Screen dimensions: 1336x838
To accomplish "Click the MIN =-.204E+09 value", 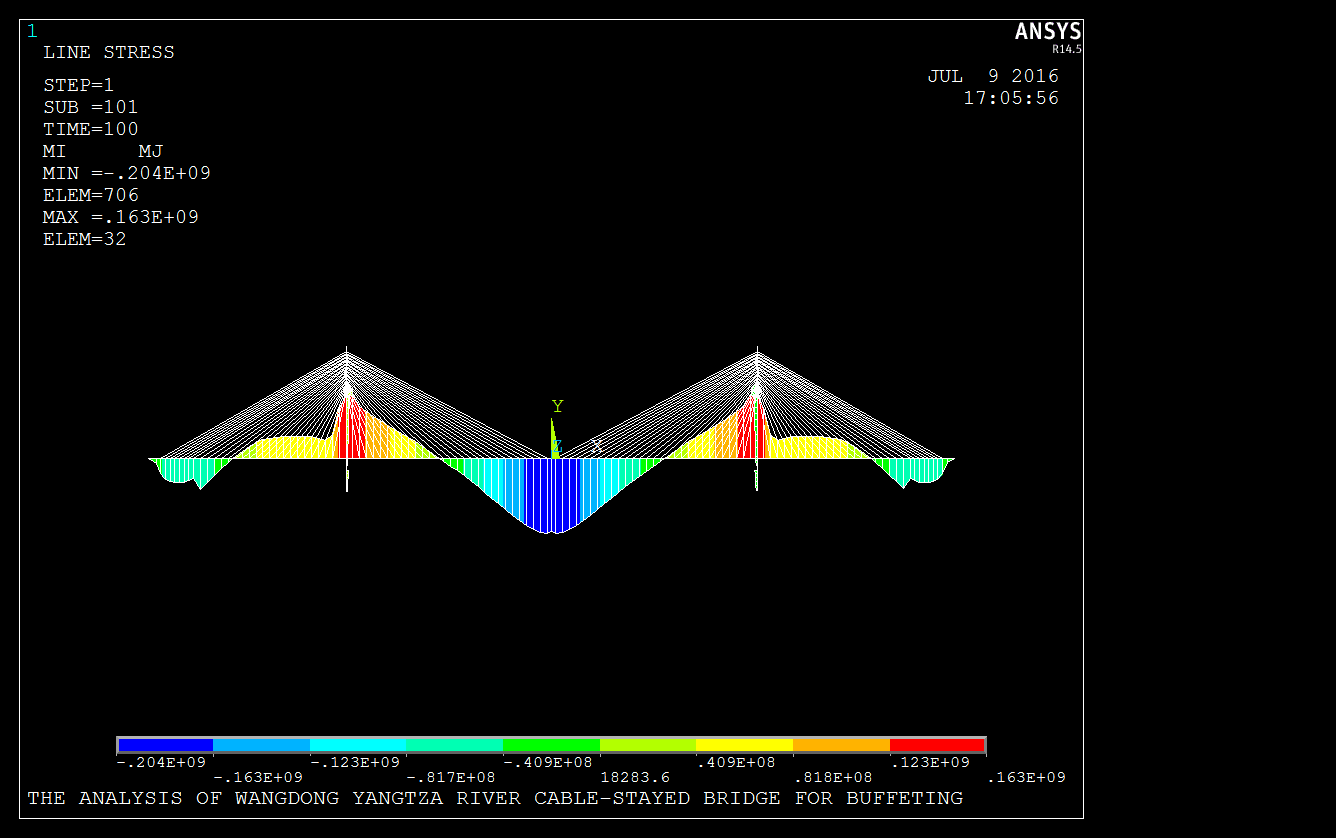I will coord(126,173).
